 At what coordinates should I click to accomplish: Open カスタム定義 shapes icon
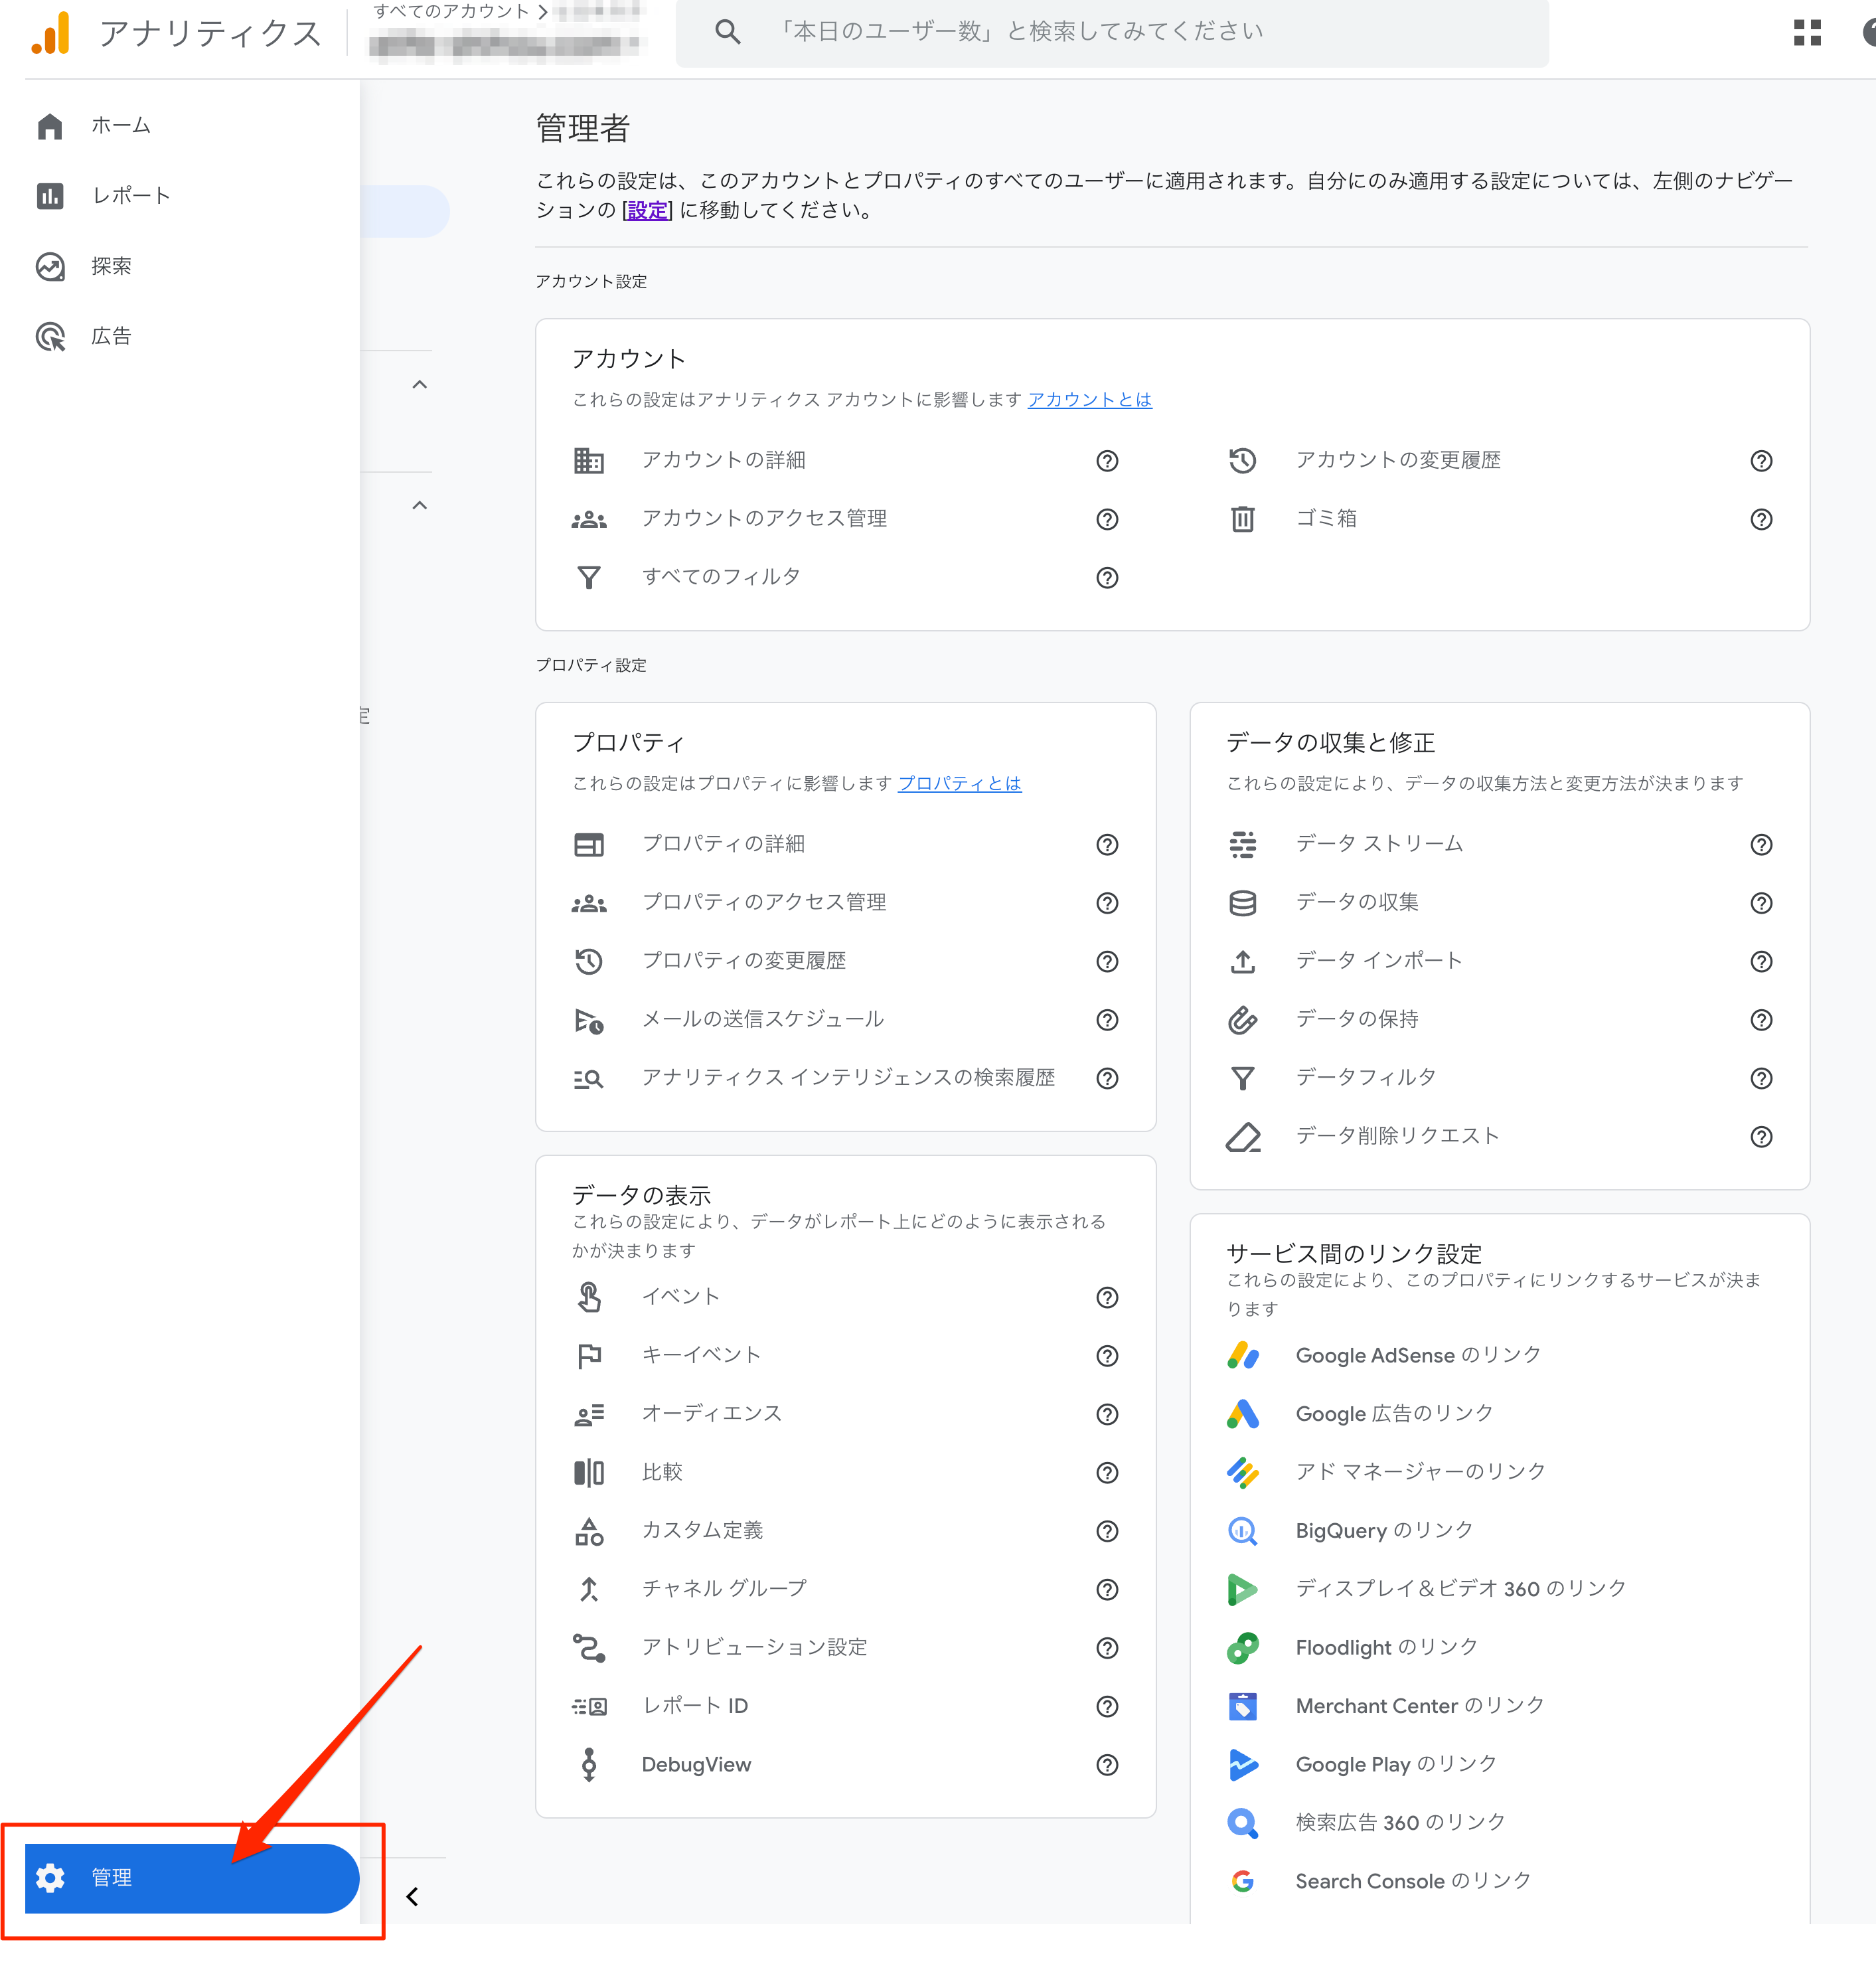coord(589,1531)
